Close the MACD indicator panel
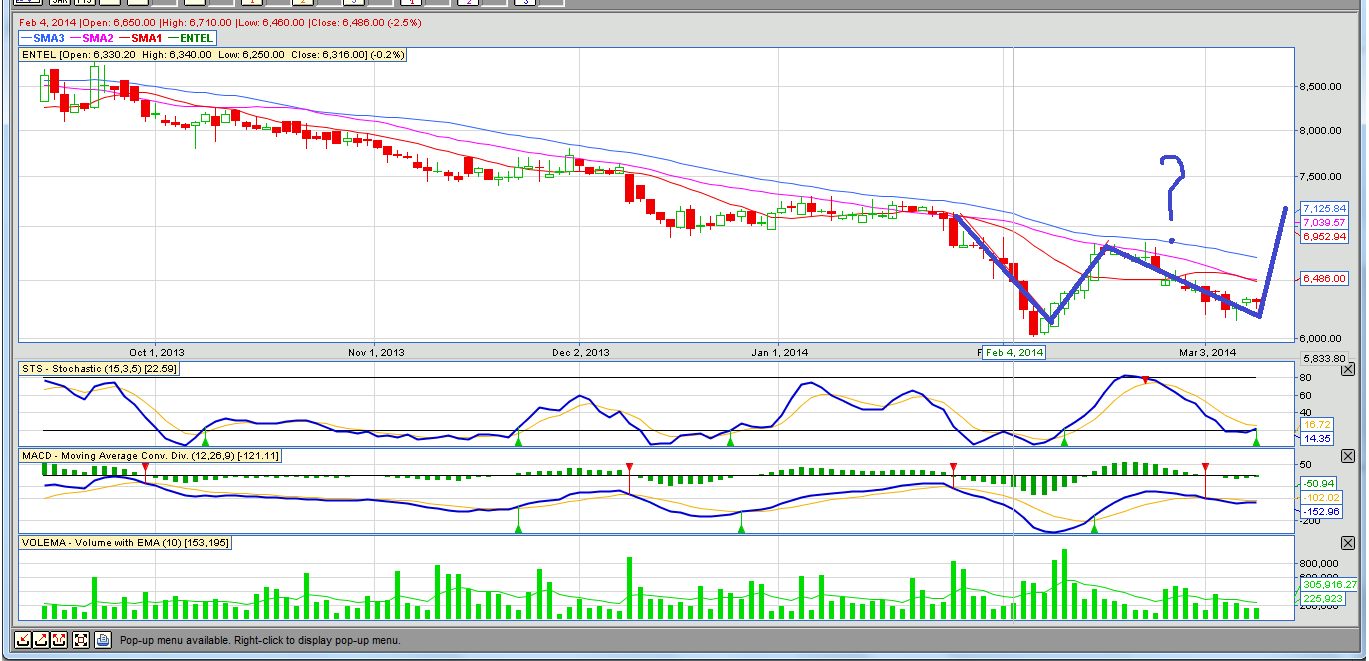This screenshot has width=1369, height=661. 1347,456
